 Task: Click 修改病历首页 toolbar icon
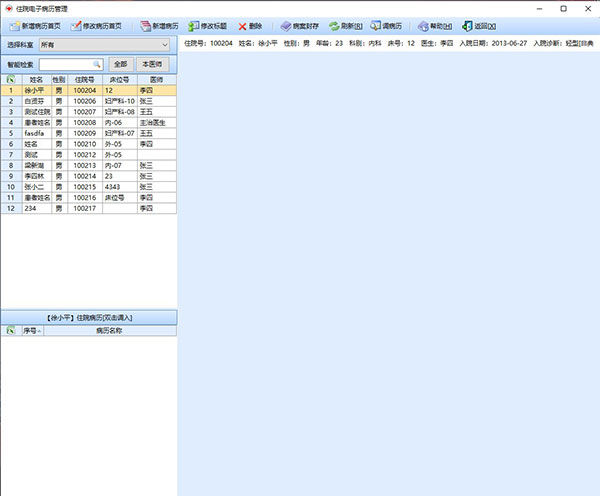tap(77, 25)
